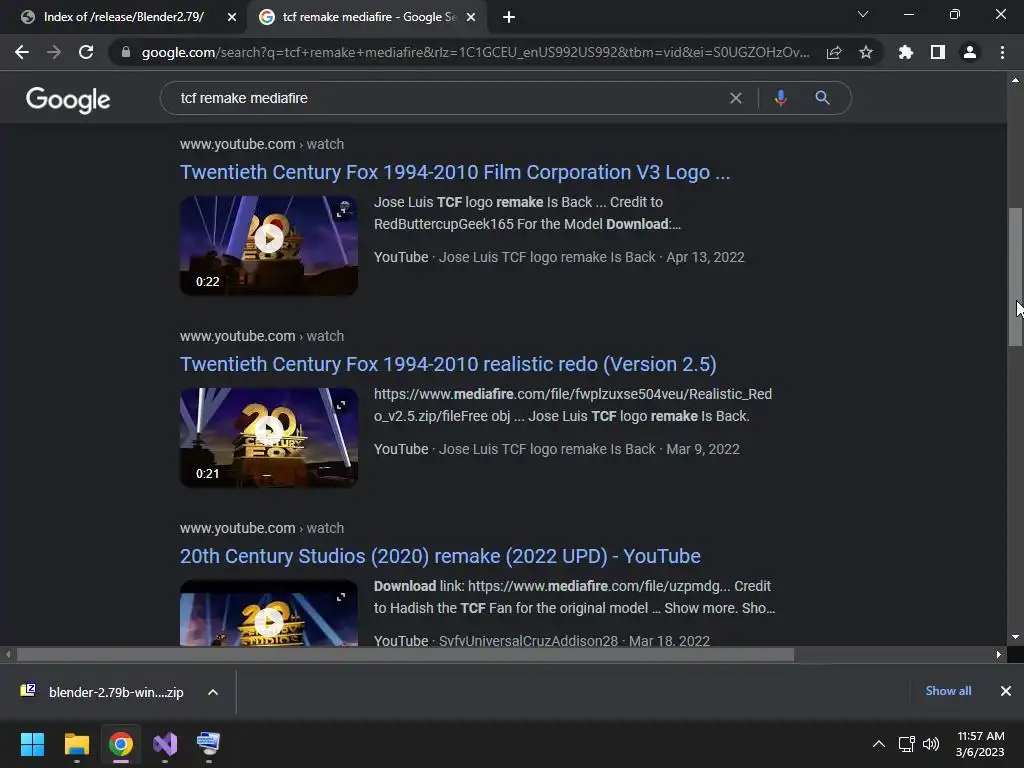This screenshot has width=1024, height=768.
Task: Open 20th Century Studios (2020) remake result
Action: point(440,556)
